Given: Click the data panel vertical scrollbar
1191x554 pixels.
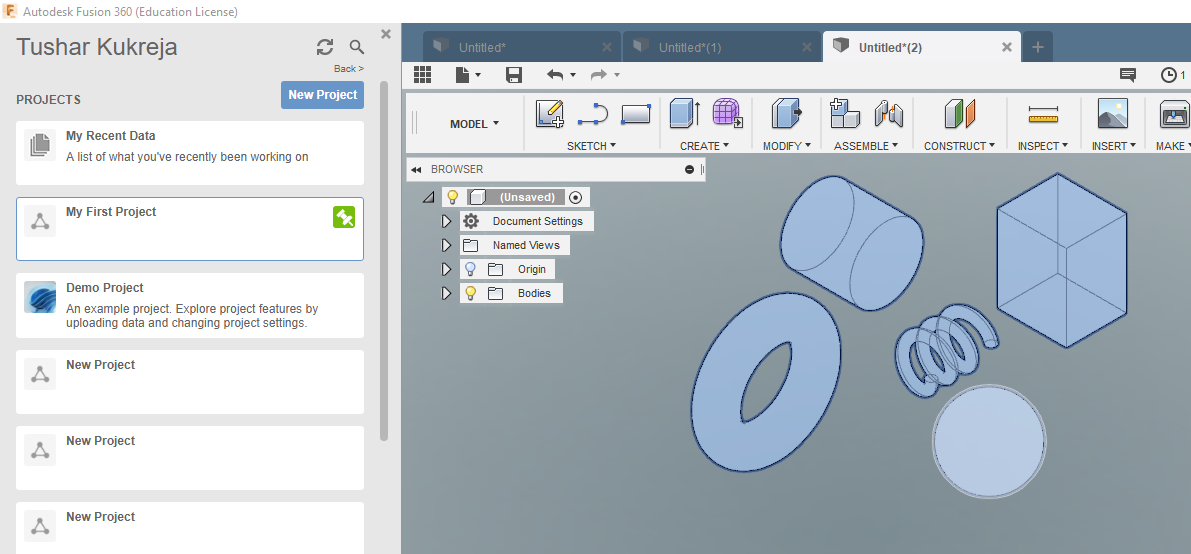Looking at the screenshot, I should click(x=384, y=261).
